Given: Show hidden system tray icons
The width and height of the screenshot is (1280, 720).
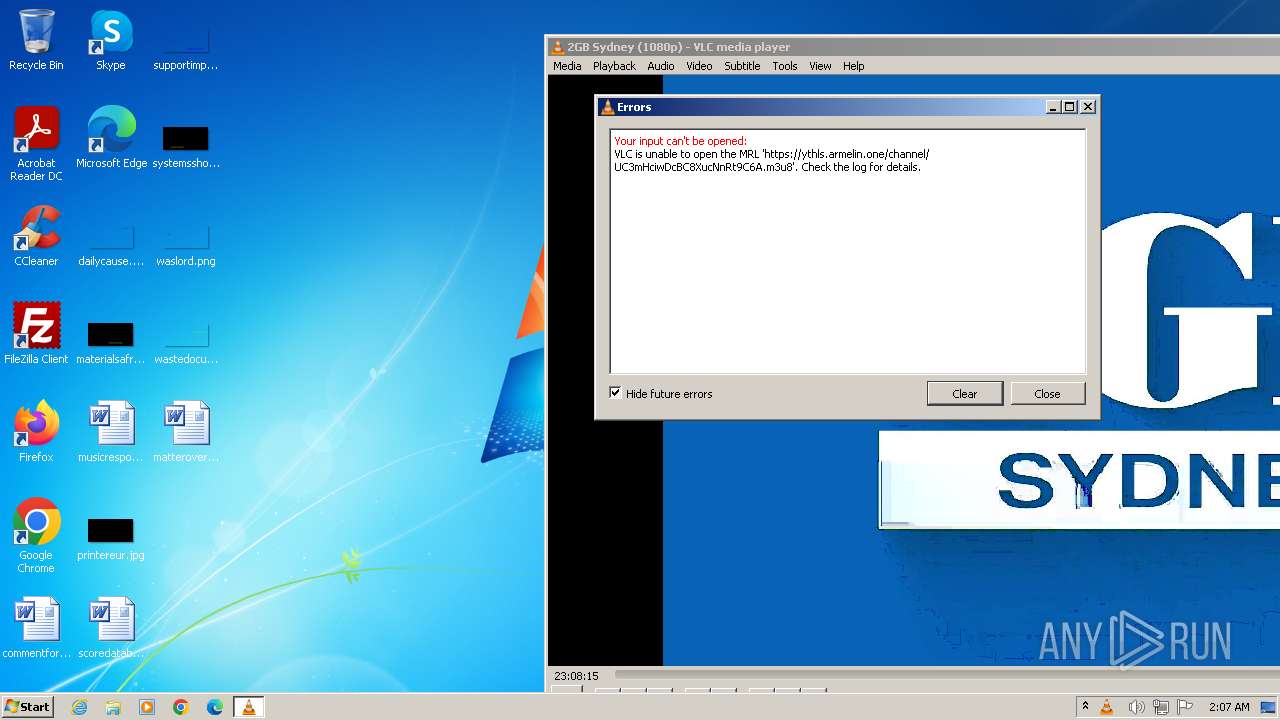Looking at the screenshot, I should click(x=1085, y=707).
